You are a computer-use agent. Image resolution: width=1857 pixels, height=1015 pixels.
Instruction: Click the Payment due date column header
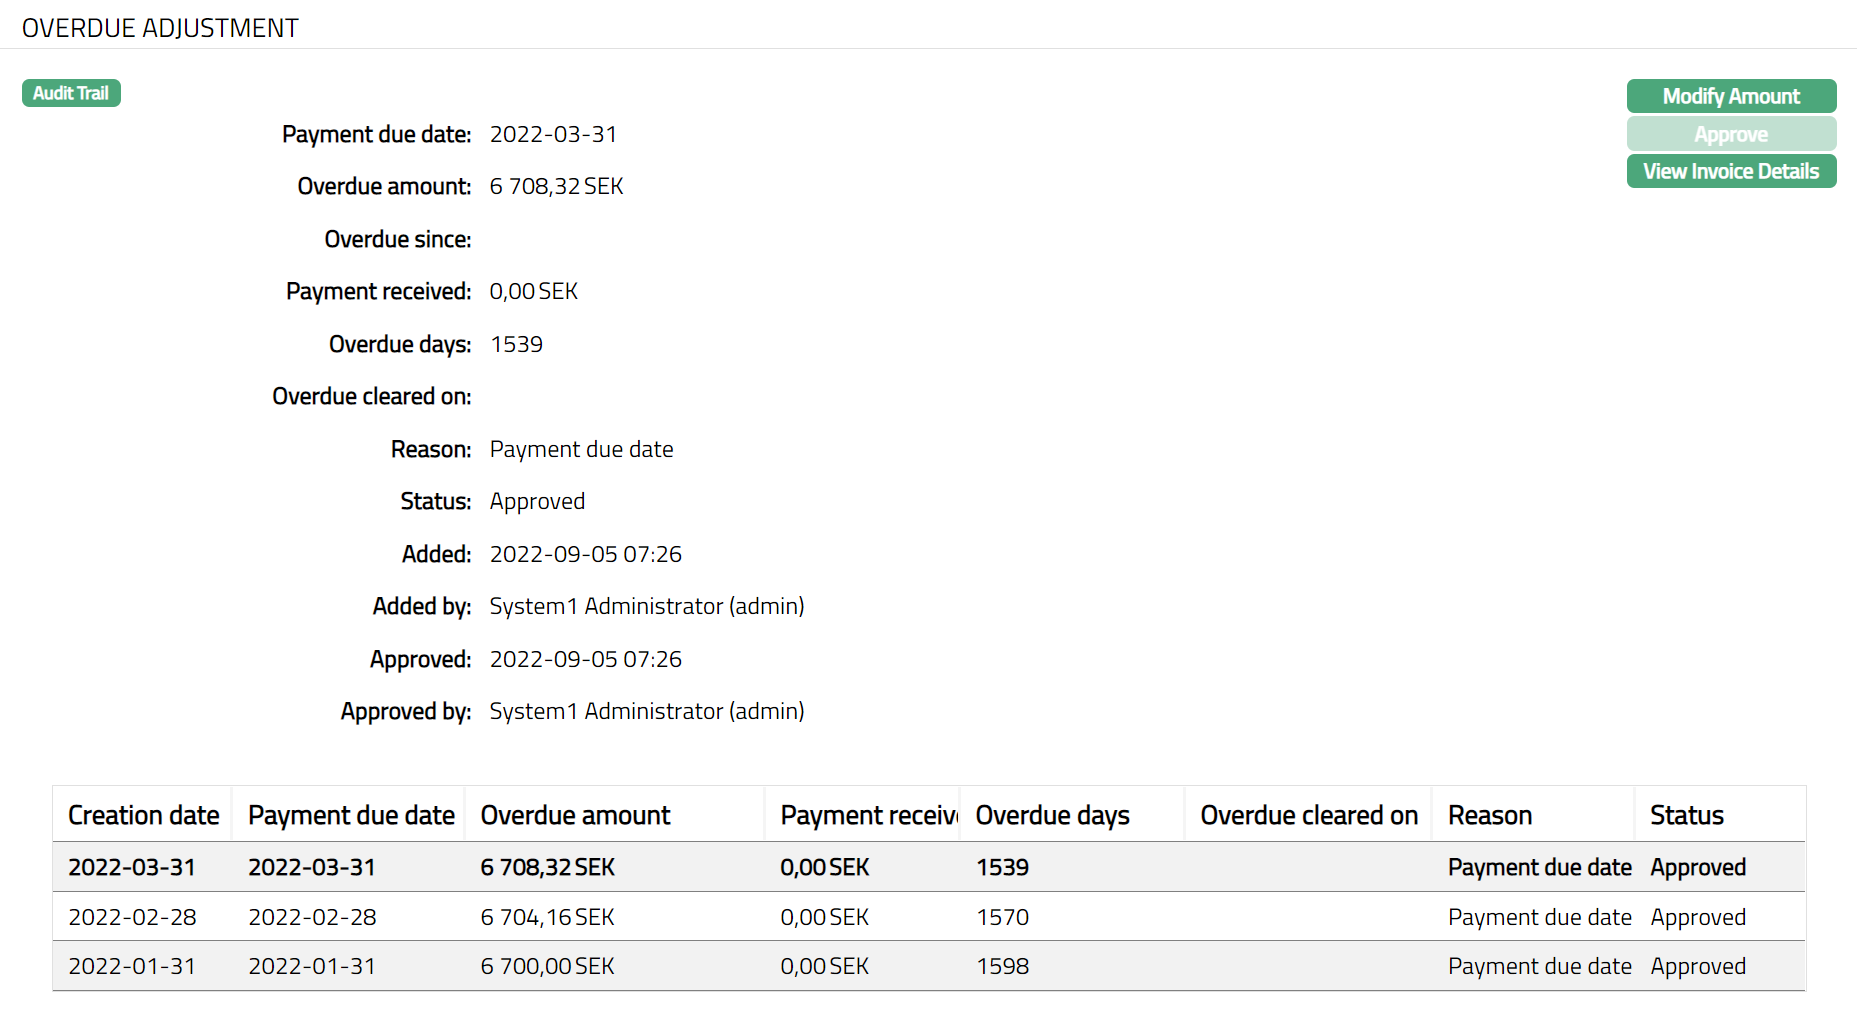pyautogui.click(x=351, y=815)
